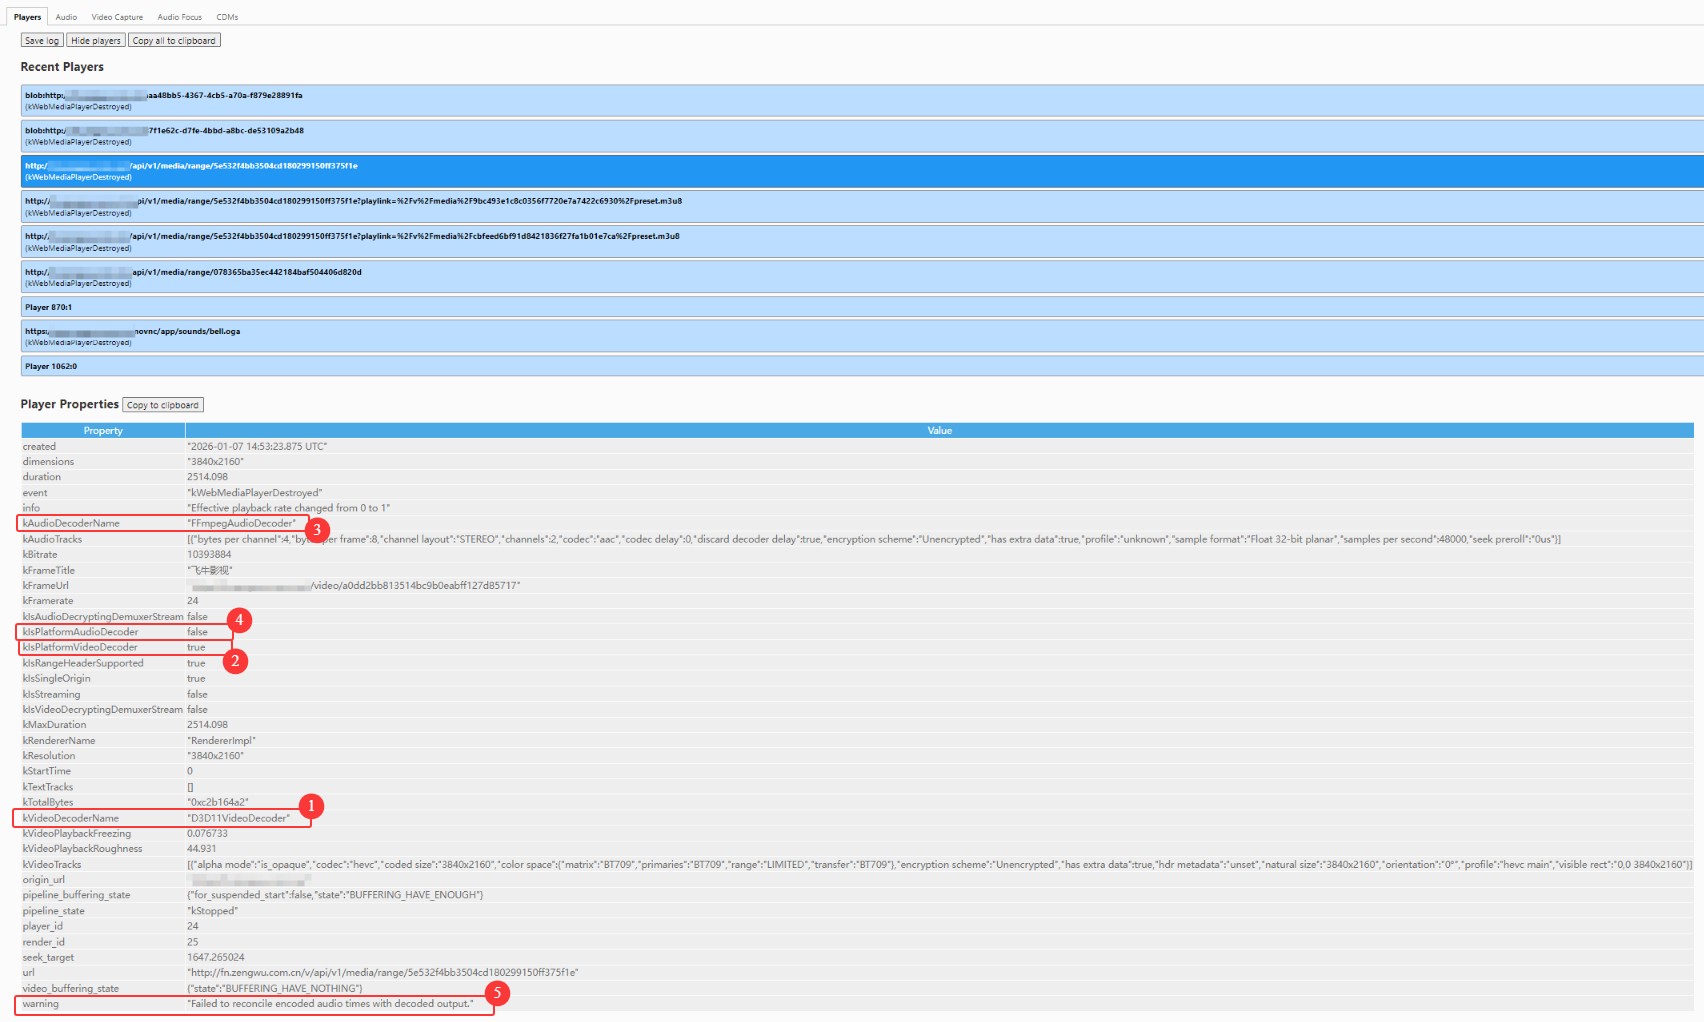Click red annotation circle number 1
1704x1022 pixels.
tap(311, 806)
